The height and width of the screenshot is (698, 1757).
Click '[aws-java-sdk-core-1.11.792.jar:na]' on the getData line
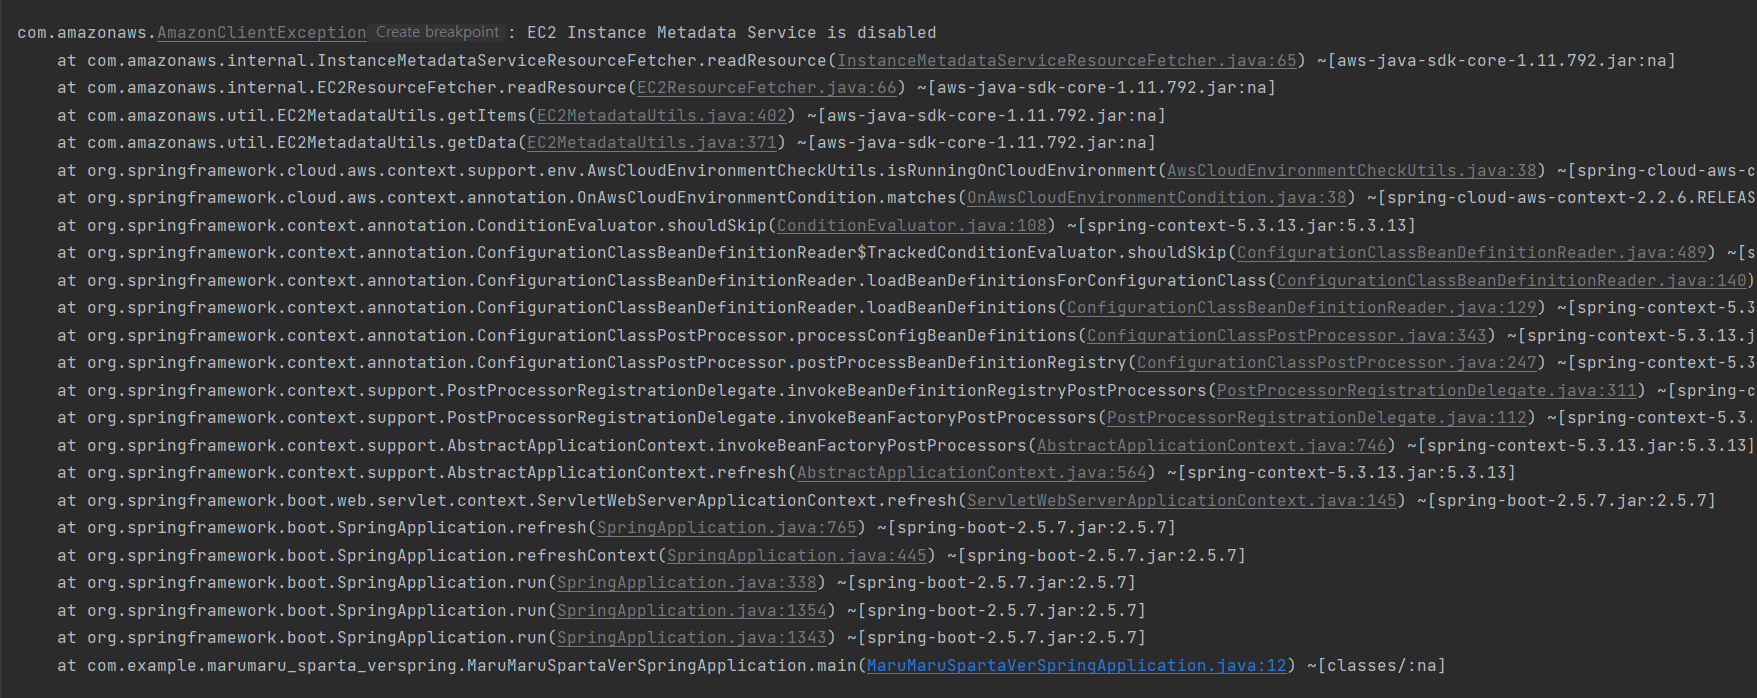[982, 143]
